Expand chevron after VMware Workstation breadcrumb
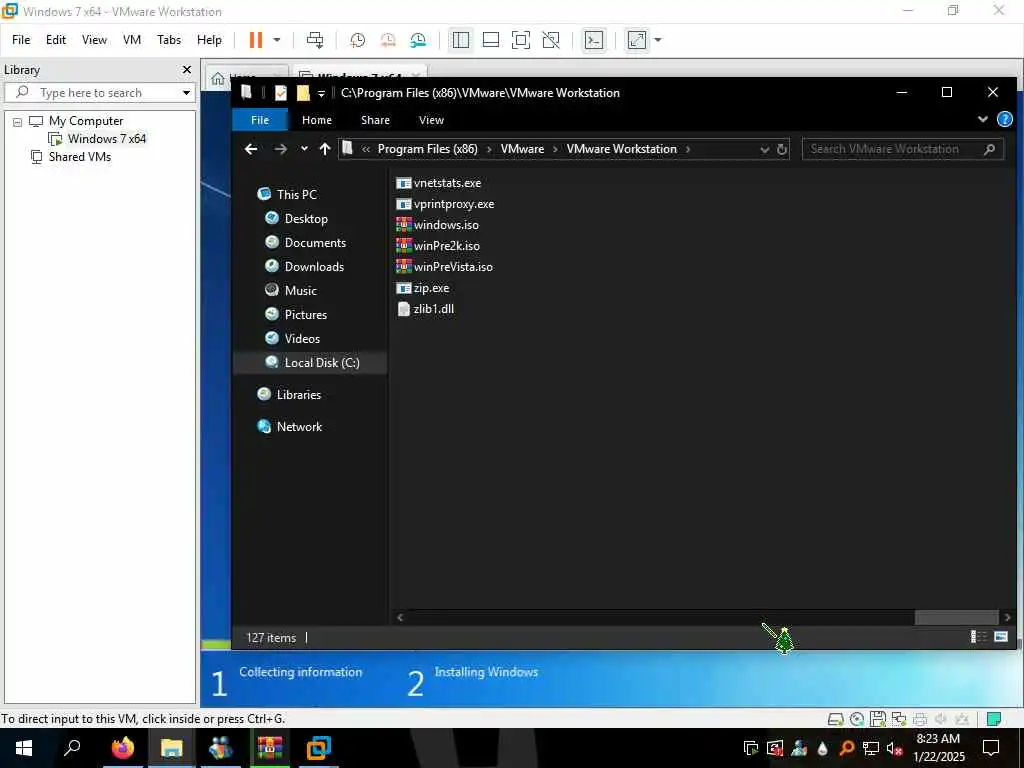The height and width of the screenshot is (768, 1024). coord(688,150)
